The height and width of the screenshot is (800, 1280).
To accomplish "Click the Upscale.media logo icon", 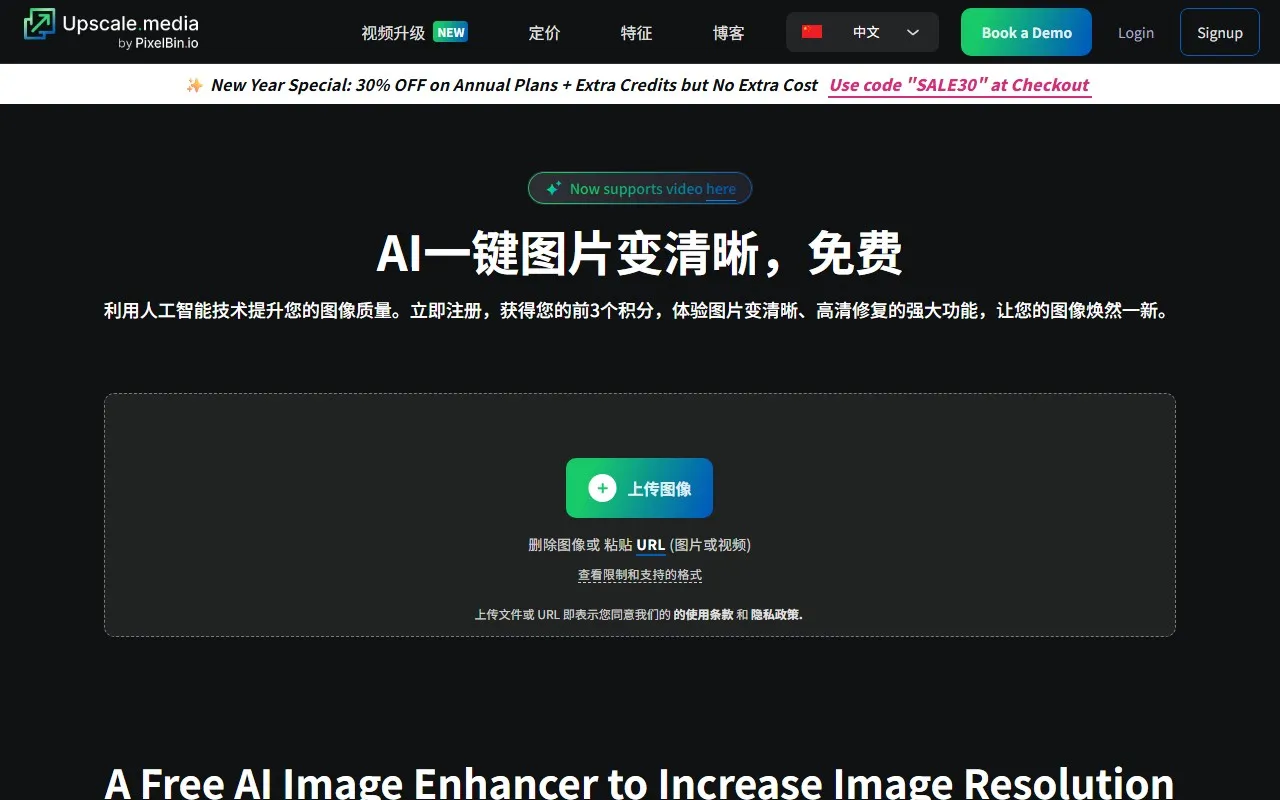I will click(x=40, y=25).
